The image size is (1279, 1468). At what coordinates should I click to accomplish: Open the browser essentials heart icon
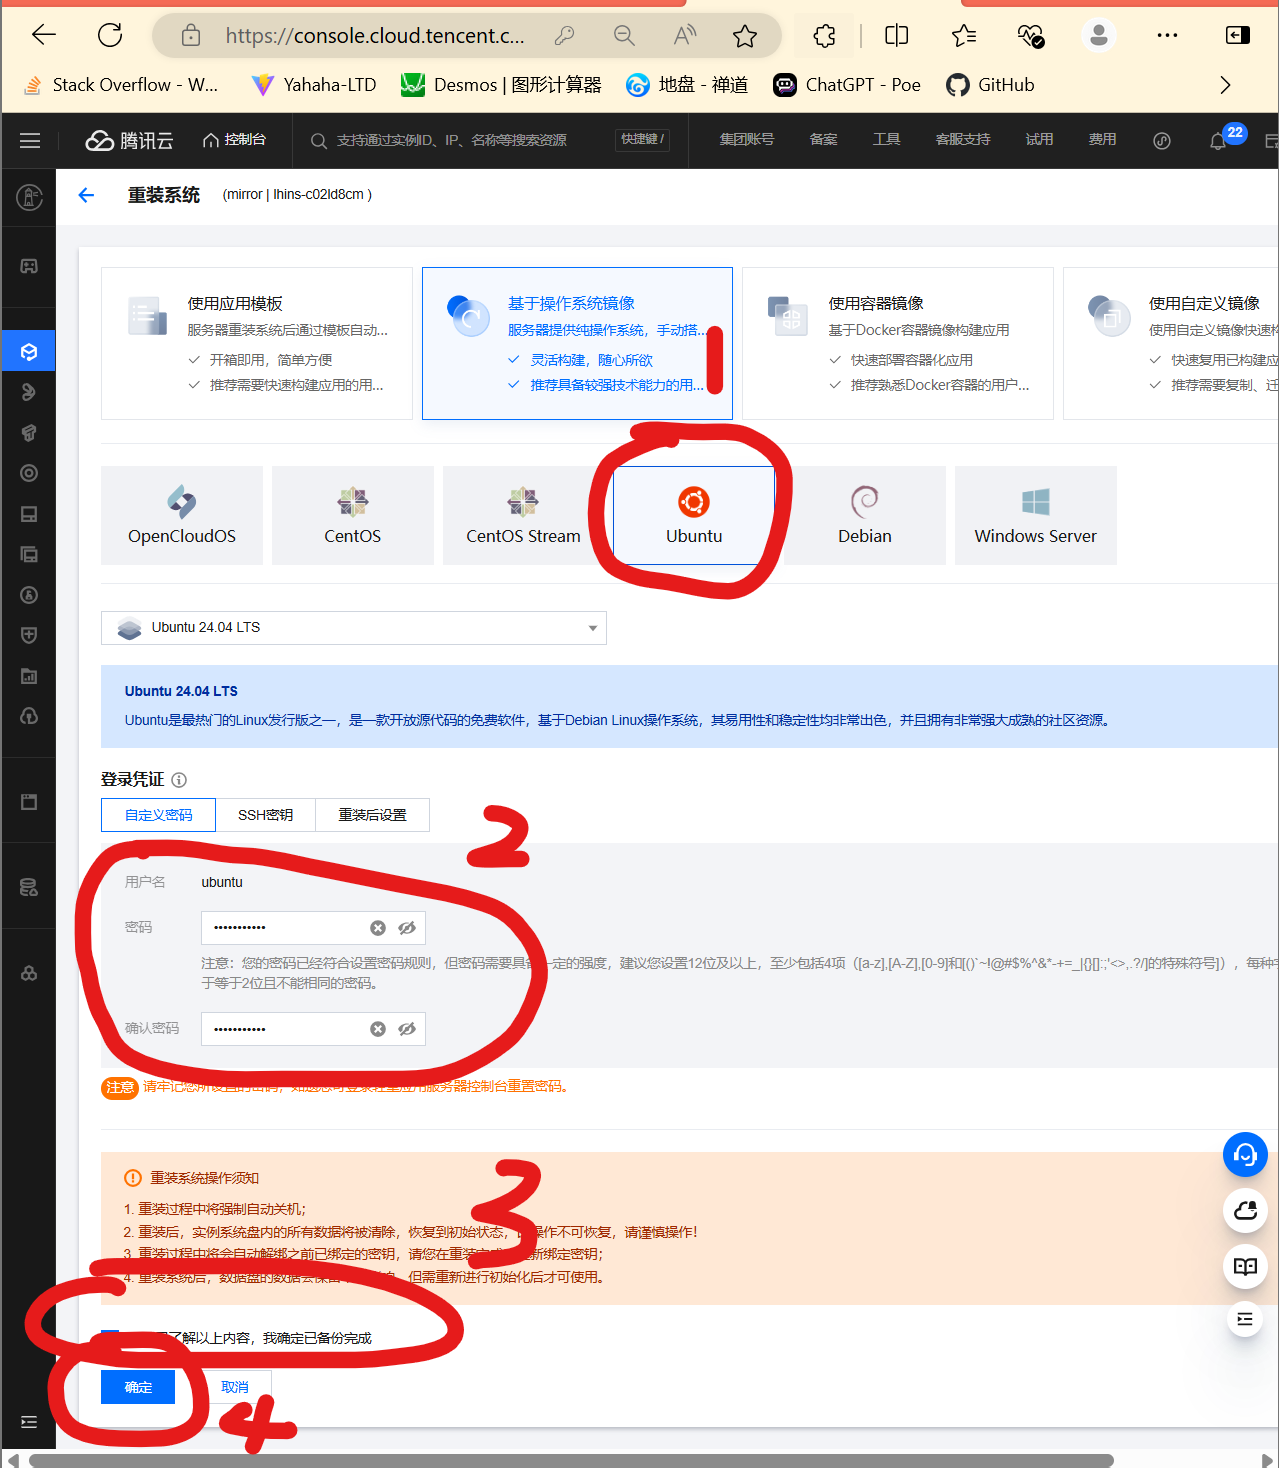(1031, 36)
